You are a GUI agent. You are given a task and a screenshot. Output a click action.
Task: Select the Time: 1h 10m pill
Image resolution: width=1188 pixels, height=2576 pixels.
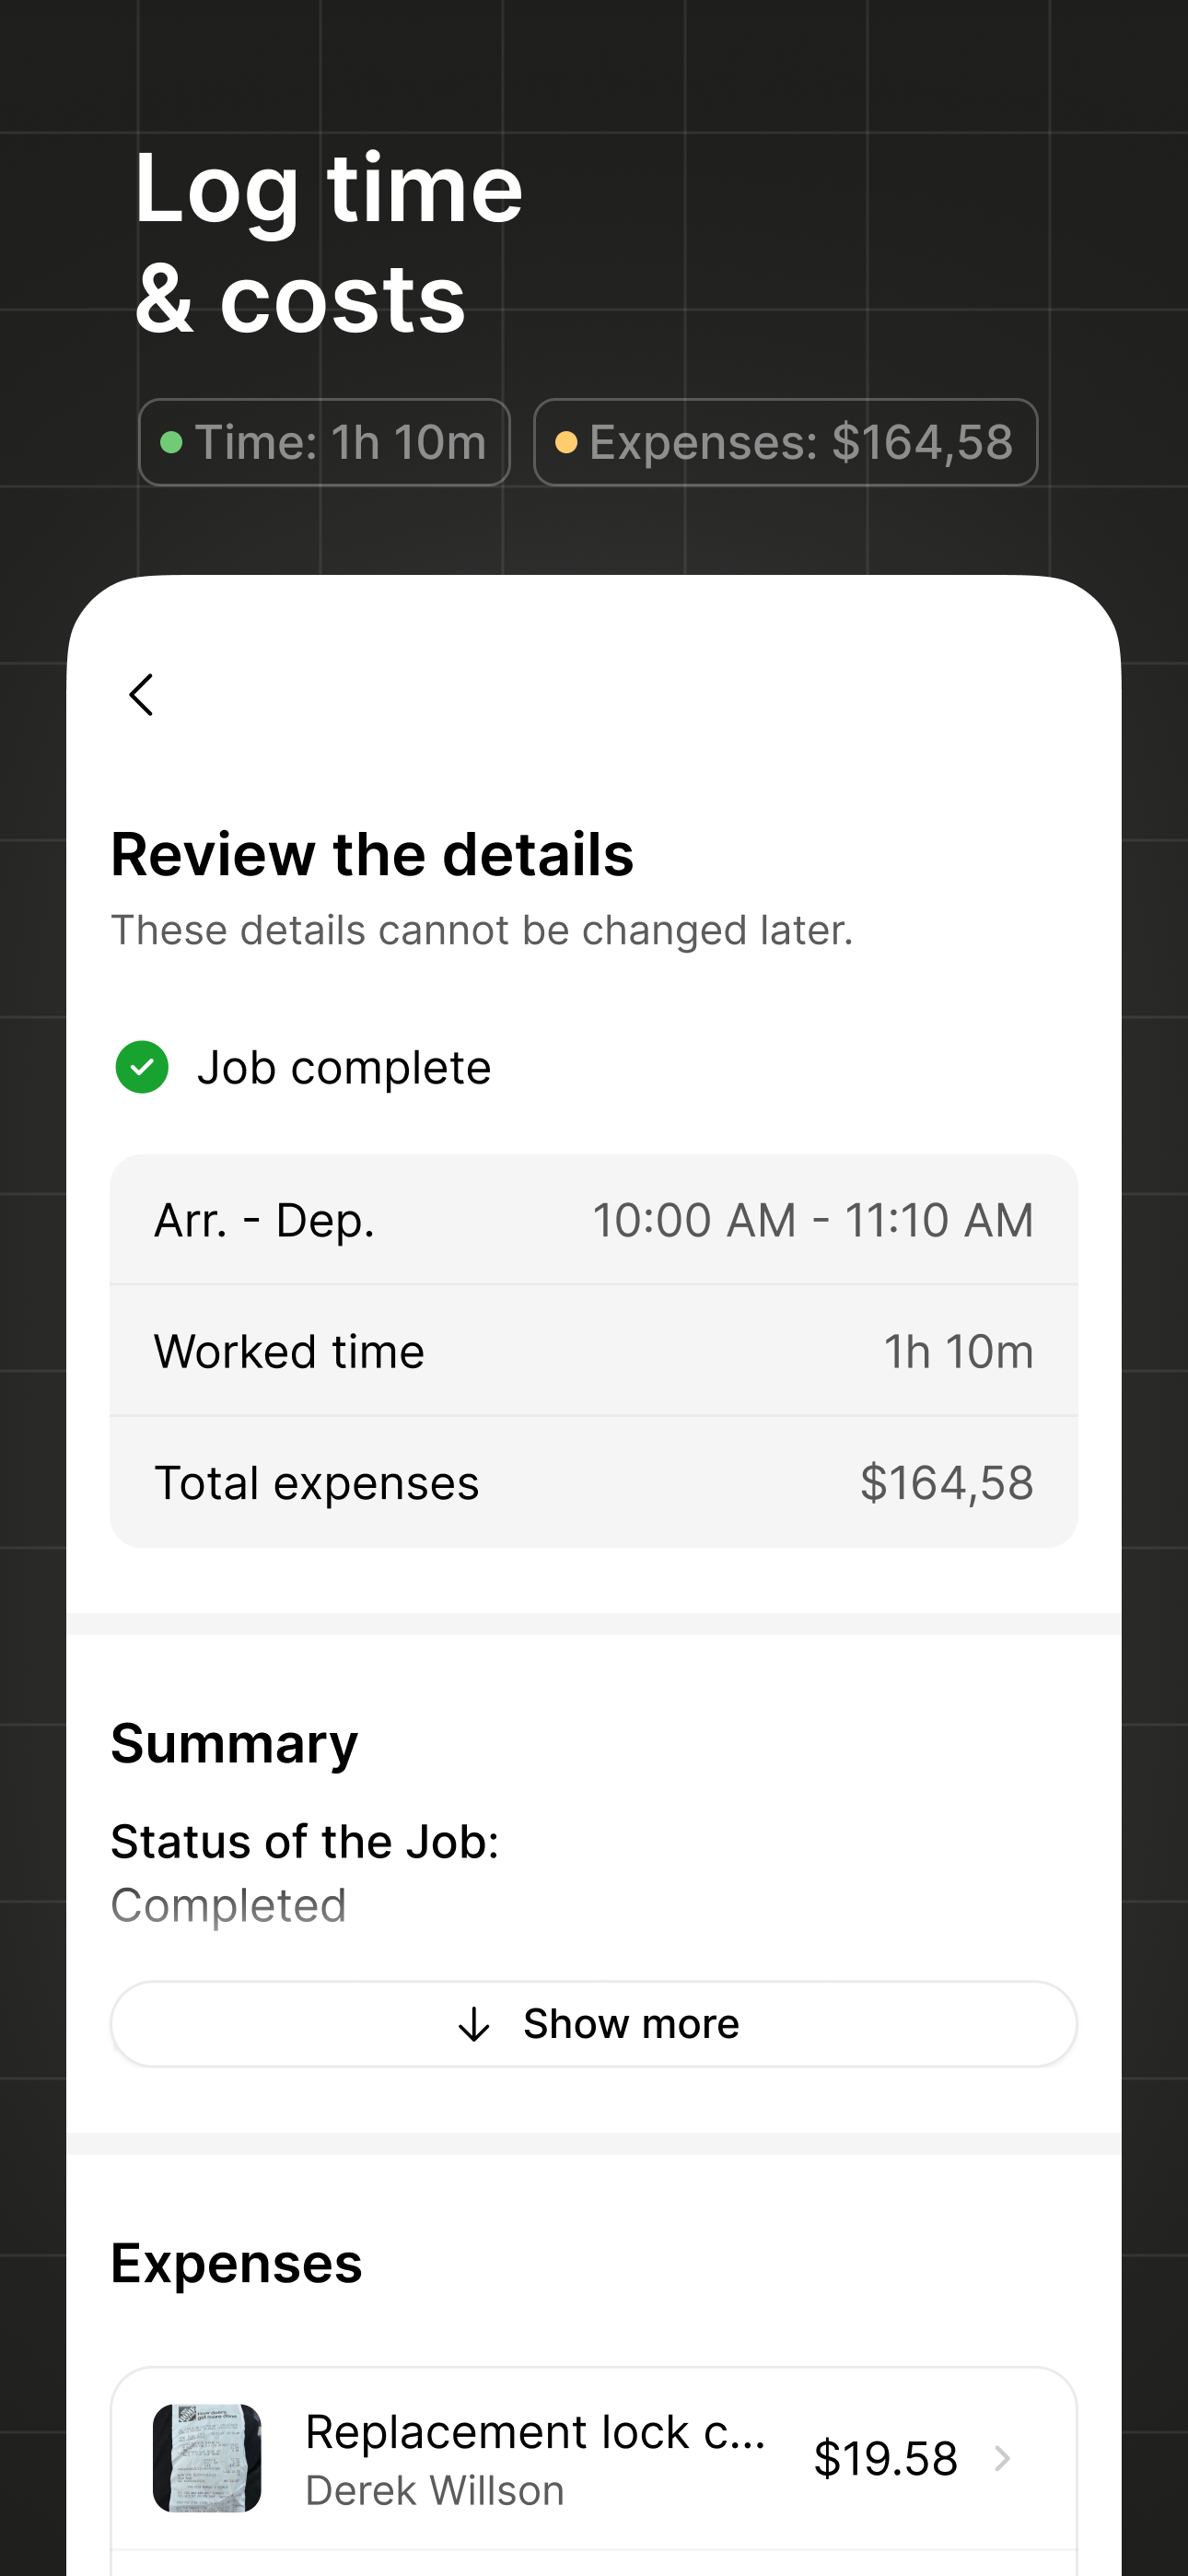pos(324,442)
